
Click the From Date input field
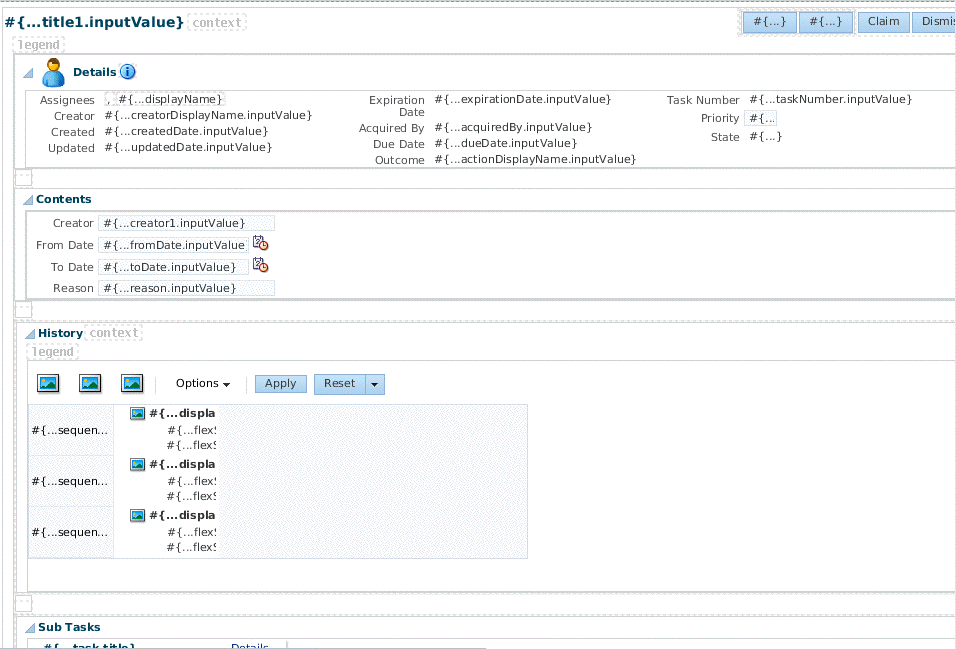[174, 245]
